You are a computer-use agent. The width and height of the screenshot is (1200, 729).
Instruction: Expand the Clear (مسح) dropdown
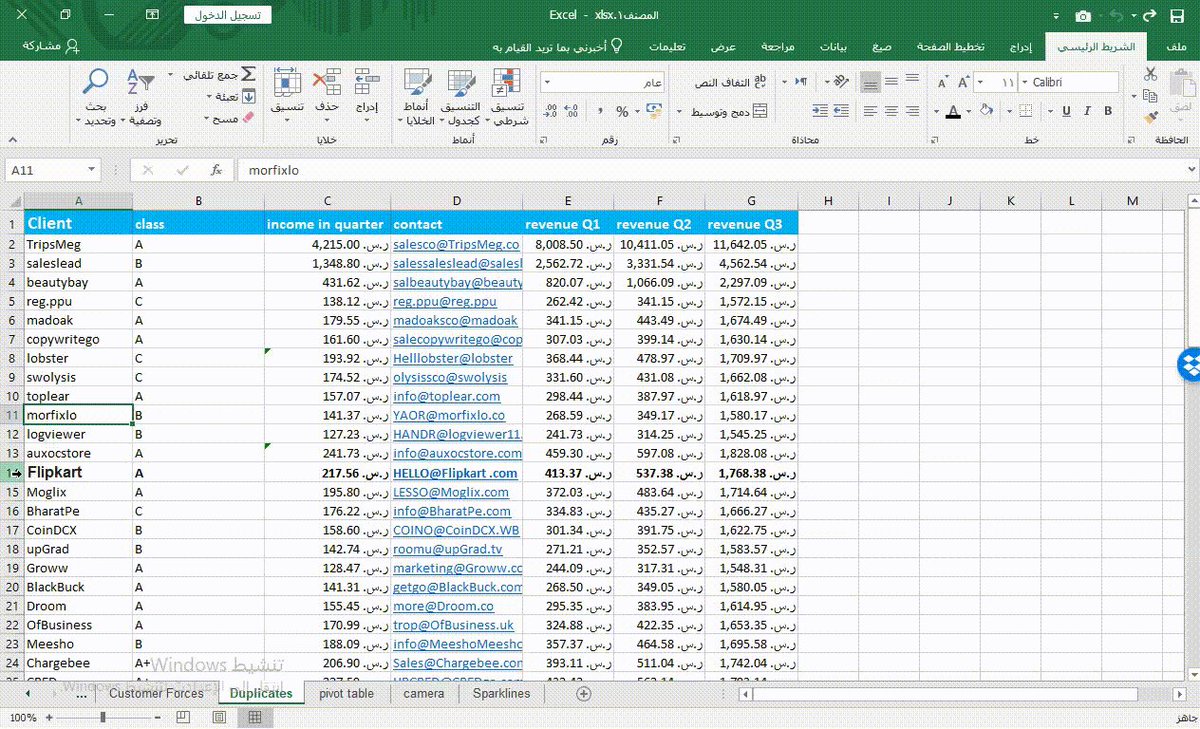tap(207, 118)
